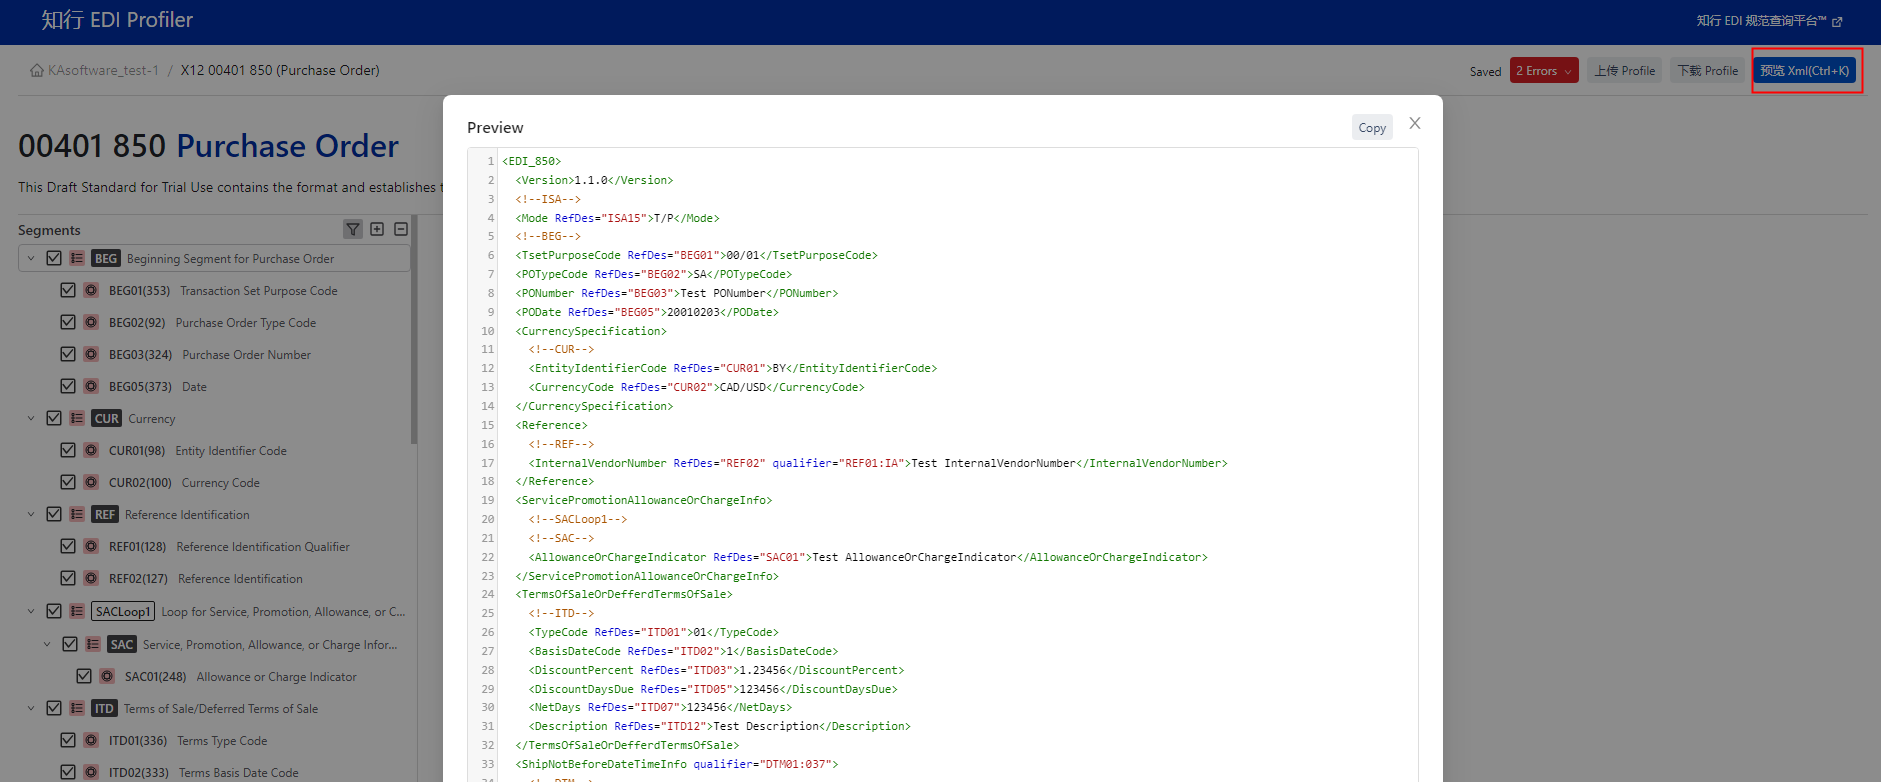Select ITD01(336) Terms Type Code item
1881x782 pixels.
click(x=222, y=741)
